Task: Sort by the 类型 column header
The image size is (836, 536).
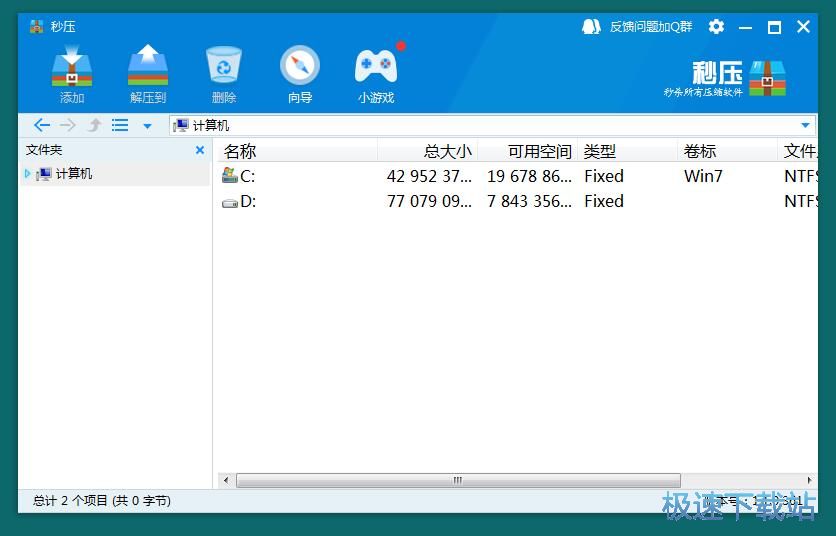Action: coord(628,151)
